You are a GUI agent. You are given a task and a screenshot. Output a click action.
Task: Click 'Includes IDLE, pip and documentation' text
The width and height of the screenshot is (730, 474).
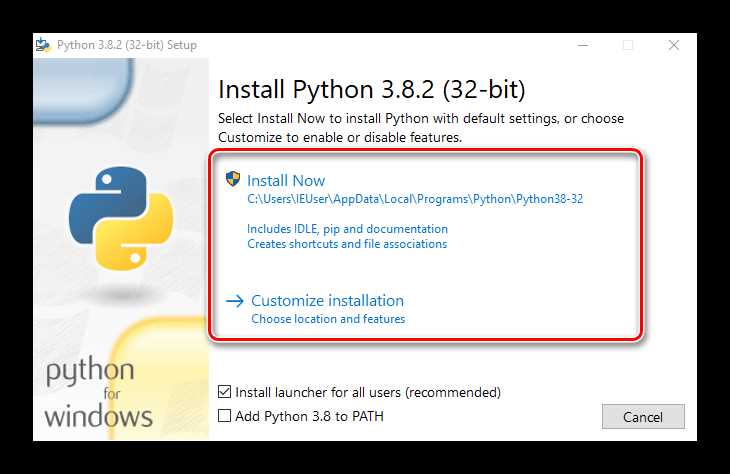[x=347, y=229]
